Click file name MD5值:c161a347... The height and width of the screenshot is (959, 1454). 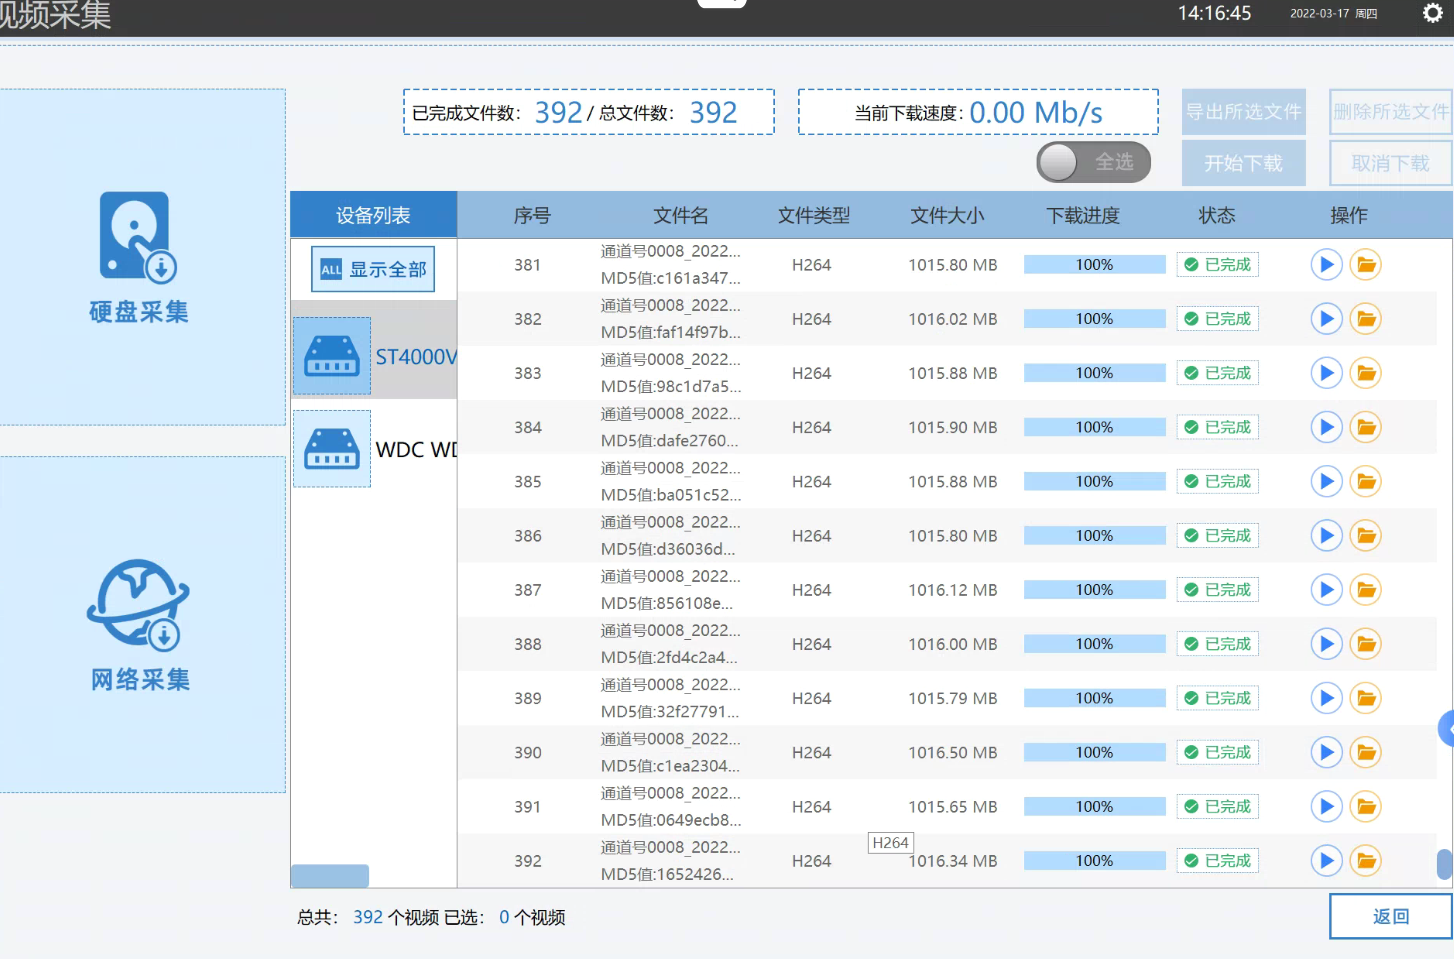(671, 278)
